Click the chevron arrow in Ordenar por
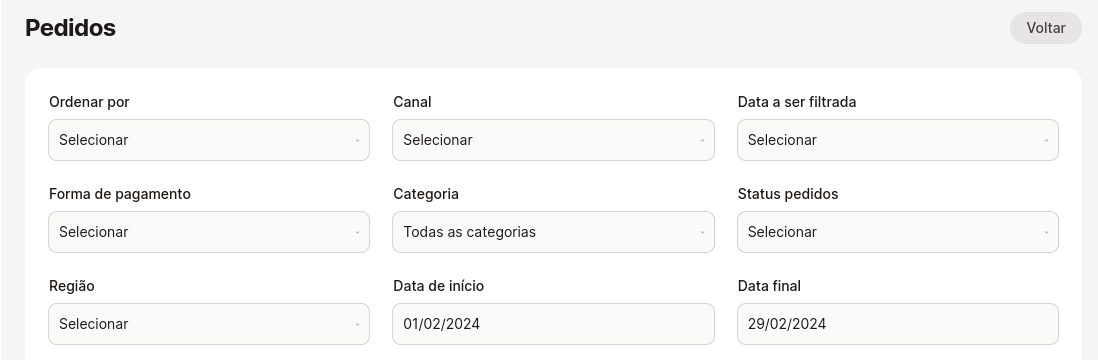 click(357, 140)
